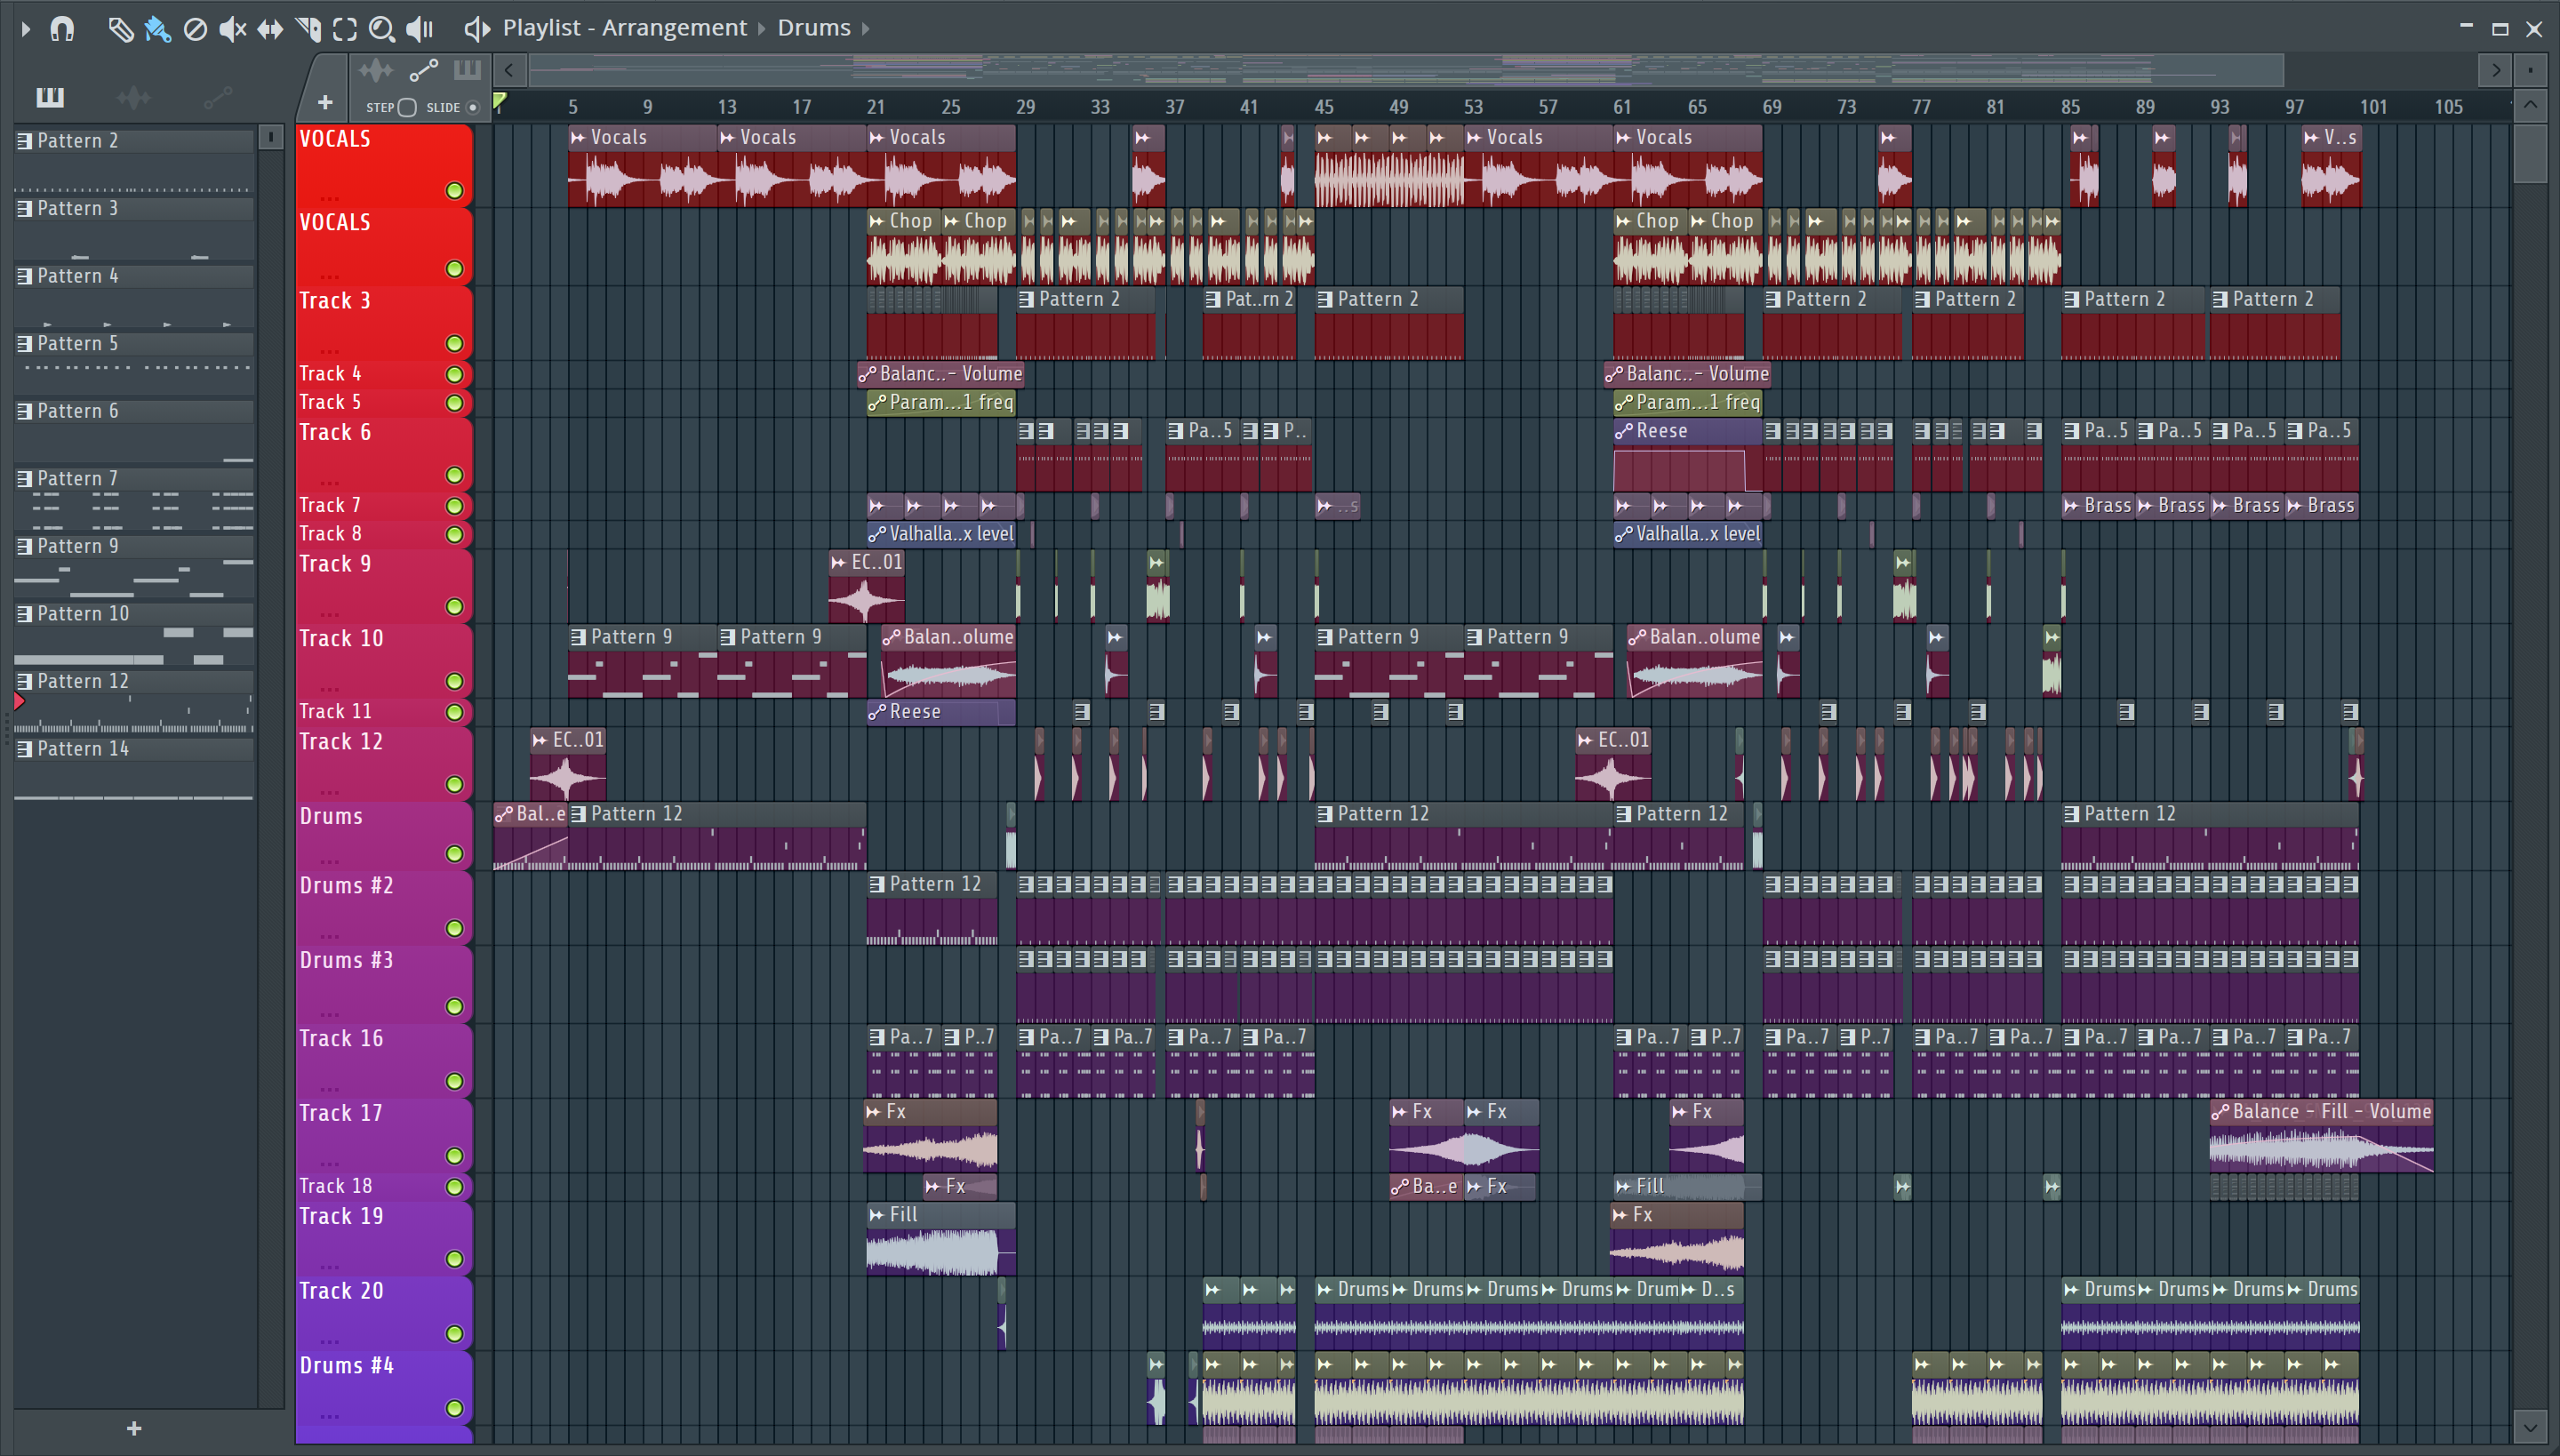Show patterns in picker via piano icon

click(50, 97)
